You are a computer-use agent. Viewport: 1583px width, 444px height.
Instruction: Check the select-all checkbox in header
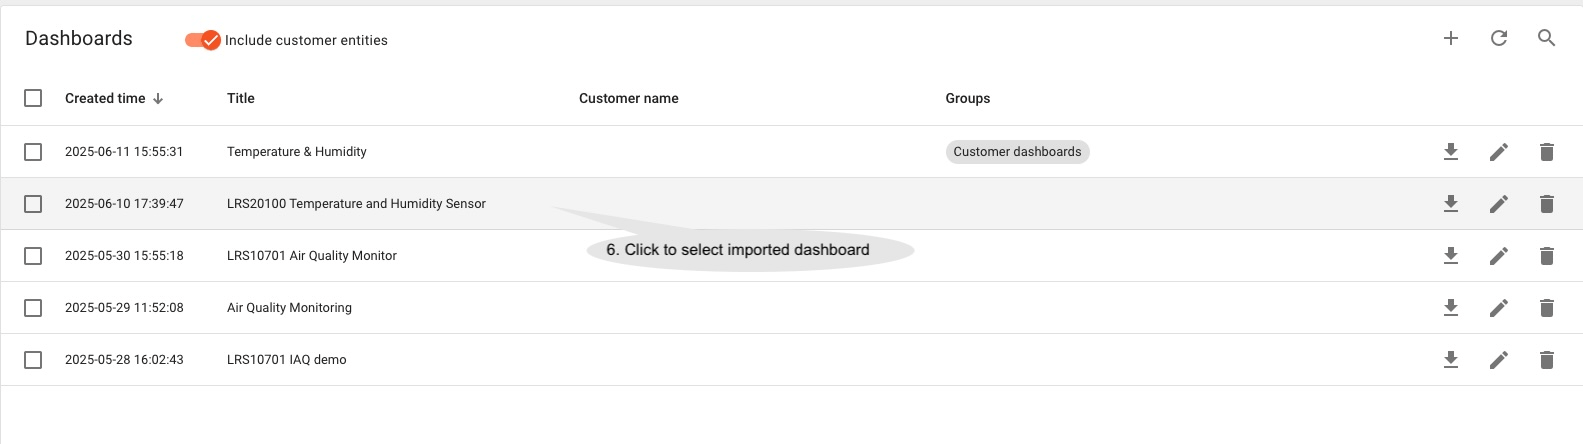coord(33,98)
